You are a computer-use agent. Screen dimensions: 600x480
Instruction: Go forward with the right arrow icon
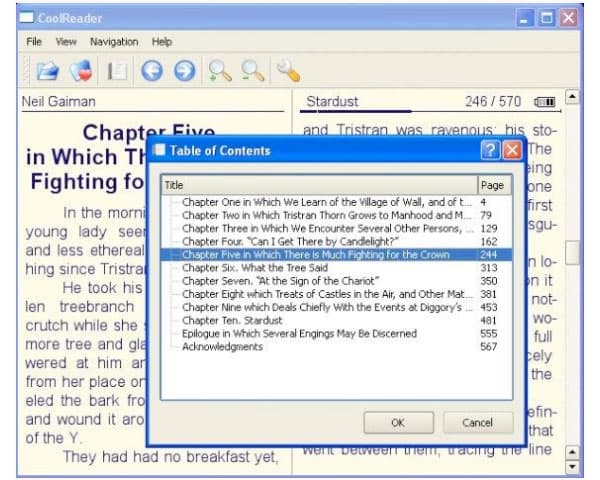pyautogui.click(x=184, y=71)
